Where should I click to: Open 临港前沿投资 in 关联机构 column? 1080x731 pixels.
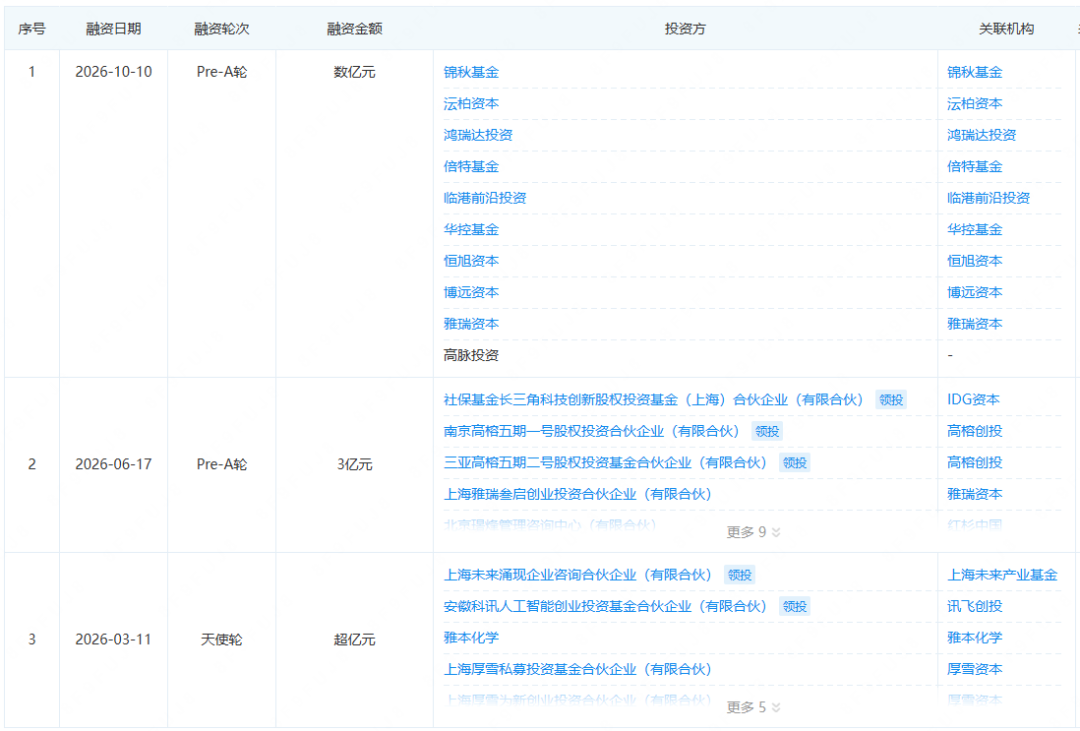click(x=988, y=198)
